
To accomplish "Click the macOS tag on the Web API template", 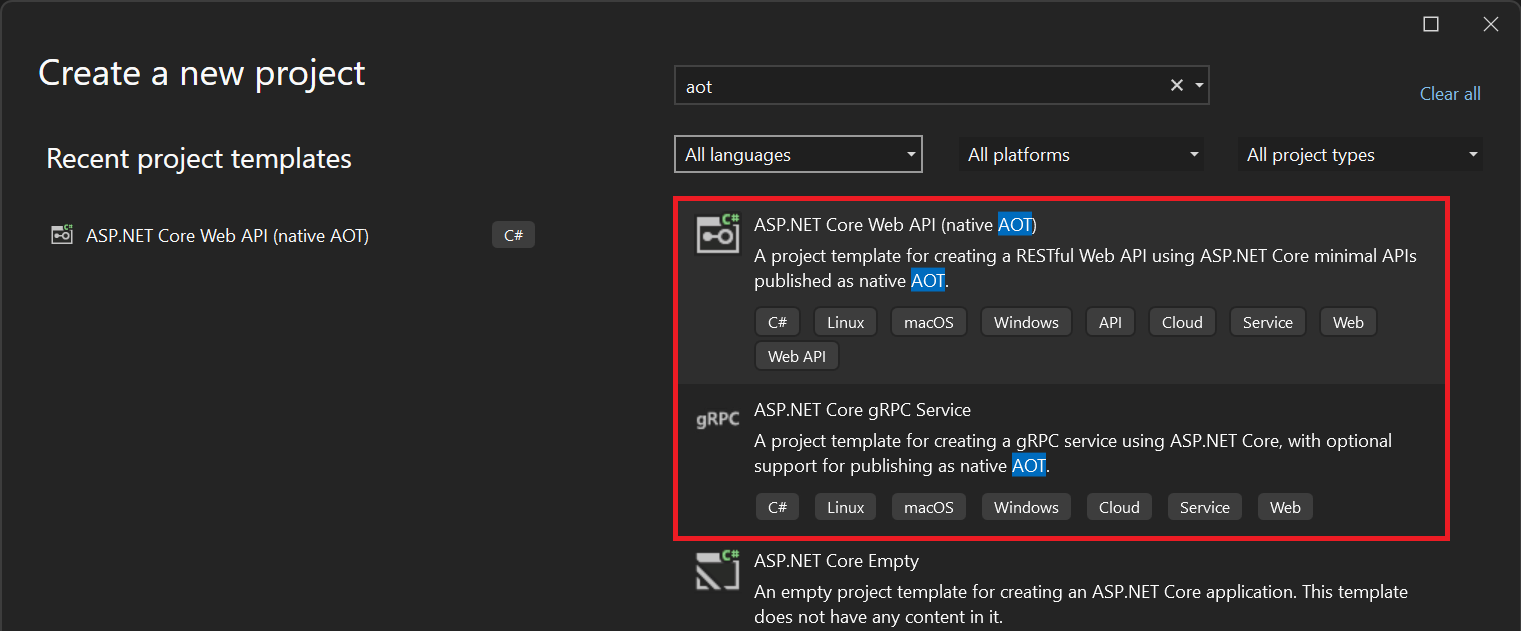I will tap(928, 321).
